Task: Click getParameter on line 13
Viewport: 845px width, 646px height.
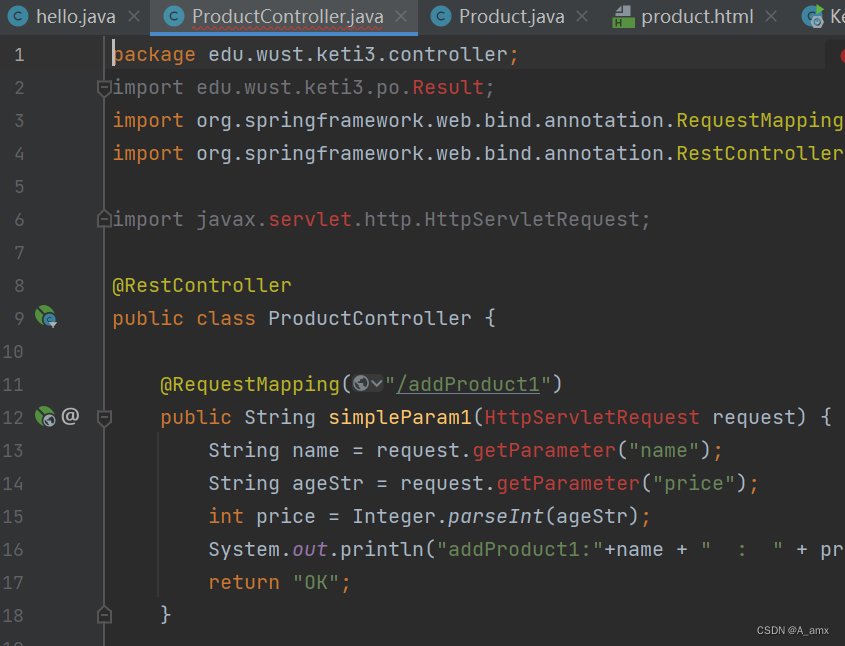Action: 544,450
